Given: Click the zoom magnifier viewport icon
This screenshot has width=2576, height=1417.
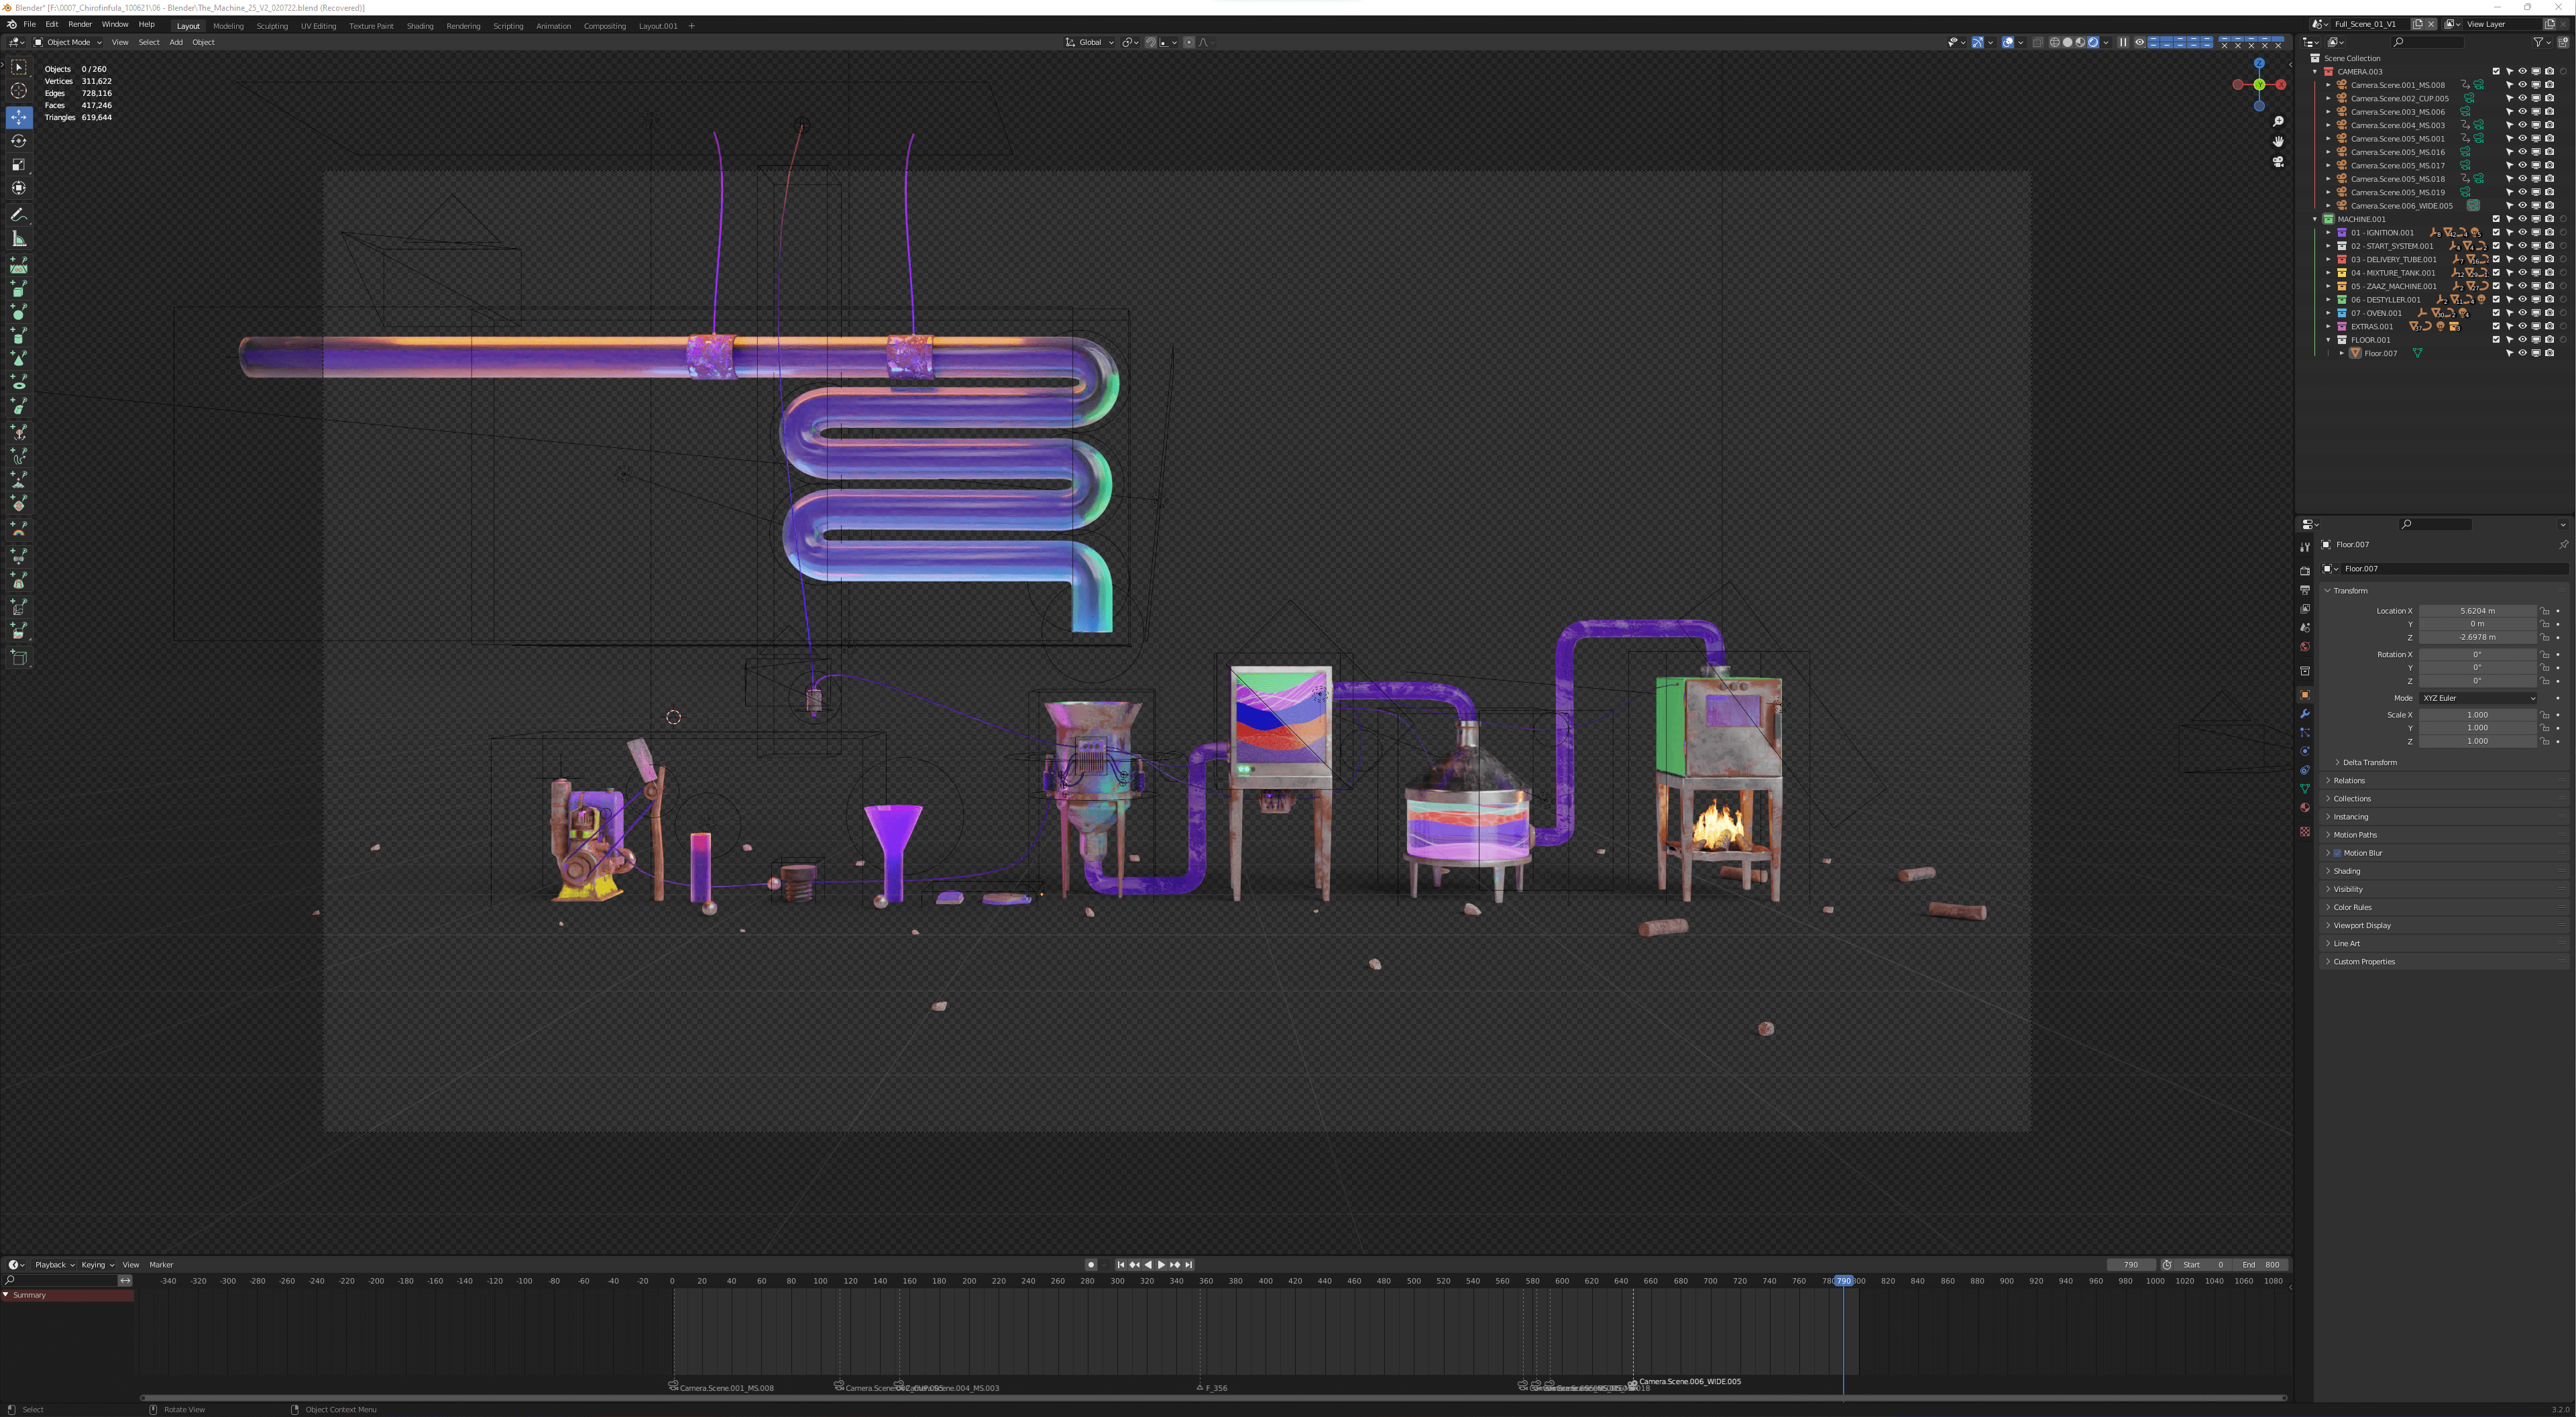Looking at the screenshot, I should (x=2278, y=122).
